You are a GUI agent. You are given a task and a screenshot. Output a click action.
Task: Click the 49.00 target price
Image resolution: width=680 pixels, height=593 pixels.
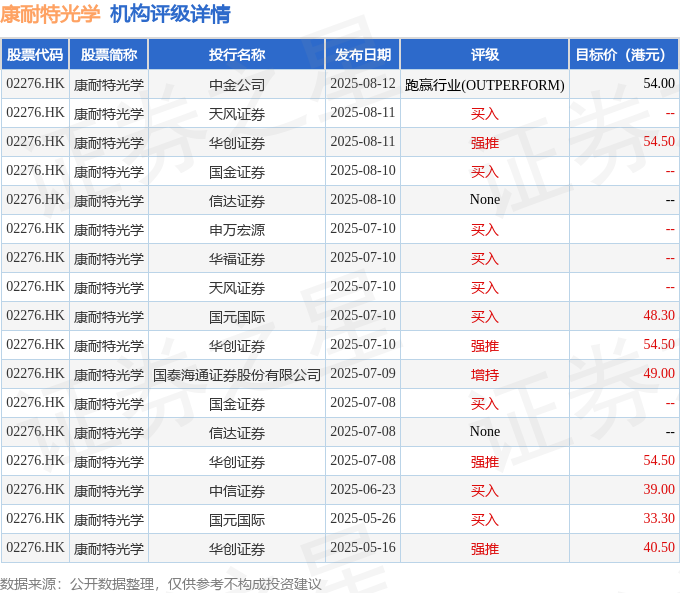(x=659, y=373)
